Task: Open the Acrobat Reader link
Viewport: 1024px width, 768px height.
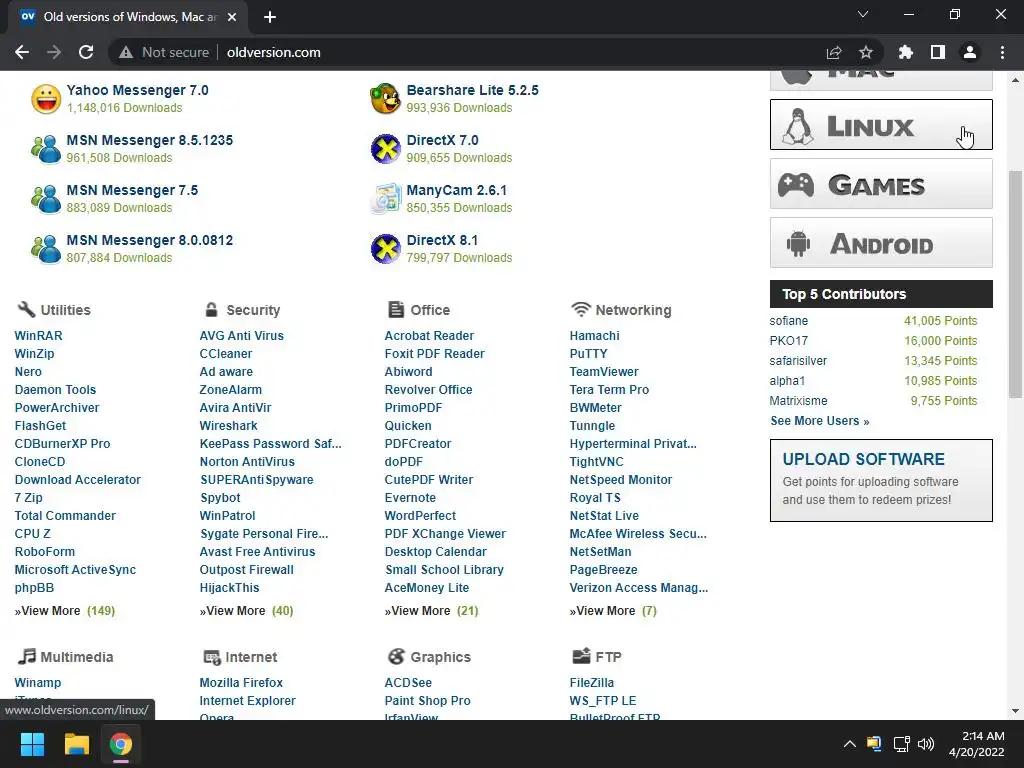Action: 429,336
